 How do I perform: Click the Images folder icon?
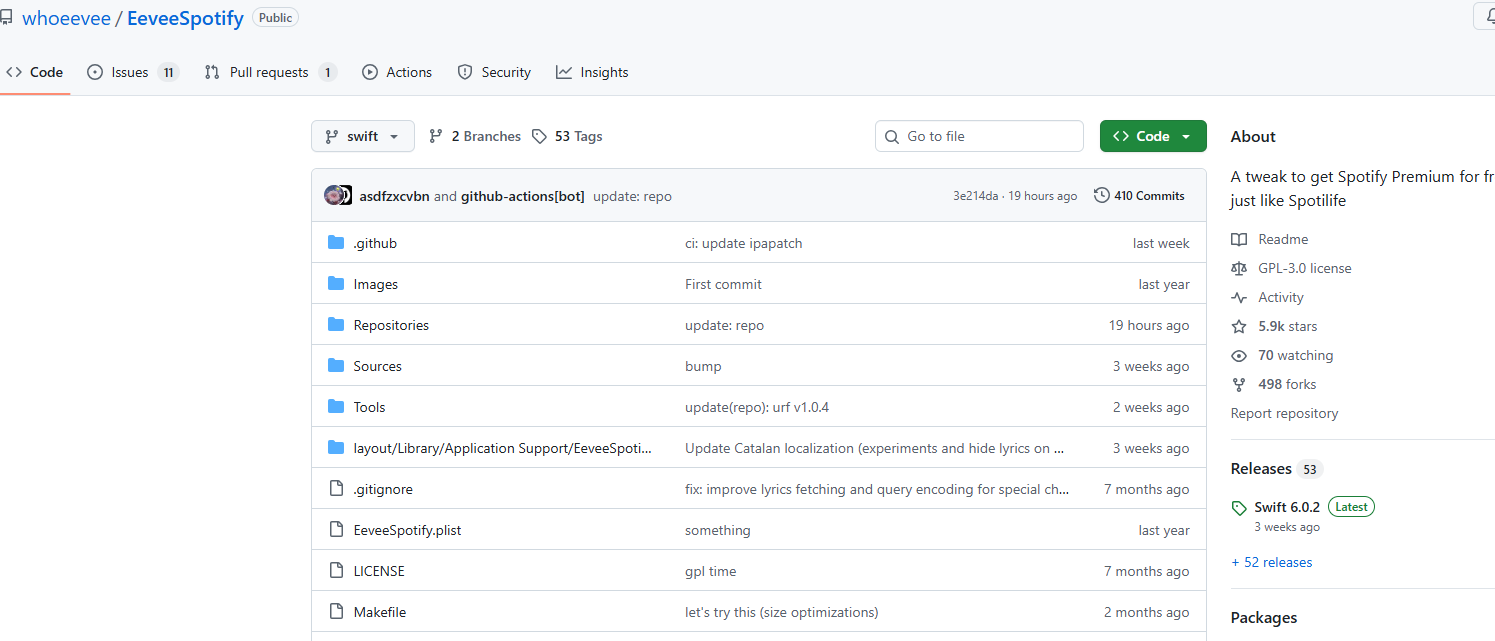(336, 284)
